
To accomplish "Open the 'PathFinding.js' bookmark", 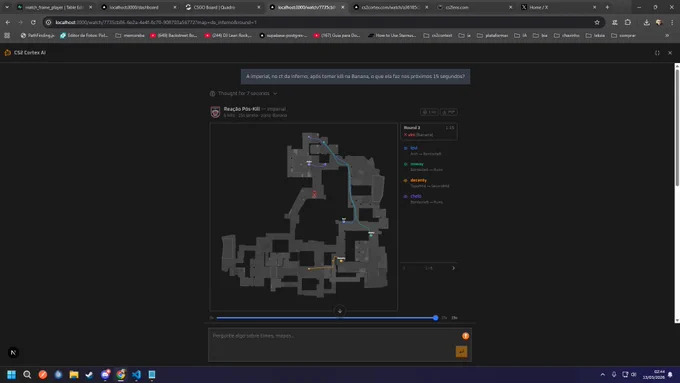I will point(37,36).
